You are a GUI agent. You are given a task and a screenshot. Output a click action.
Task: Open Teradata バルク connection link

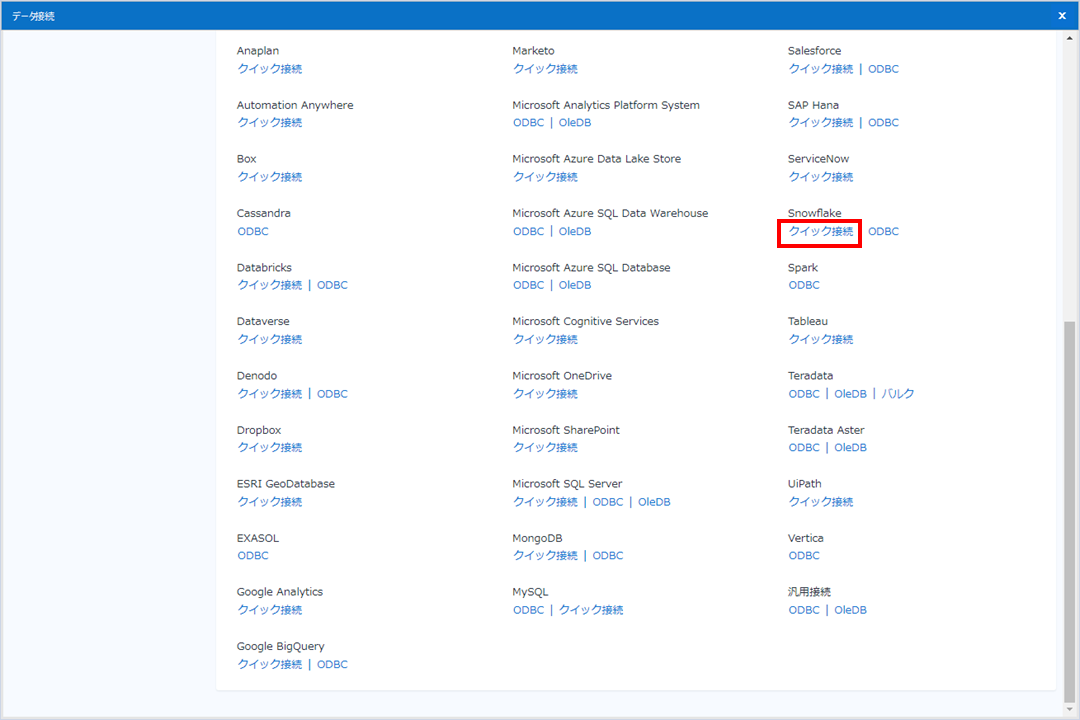tap(897, 394)
